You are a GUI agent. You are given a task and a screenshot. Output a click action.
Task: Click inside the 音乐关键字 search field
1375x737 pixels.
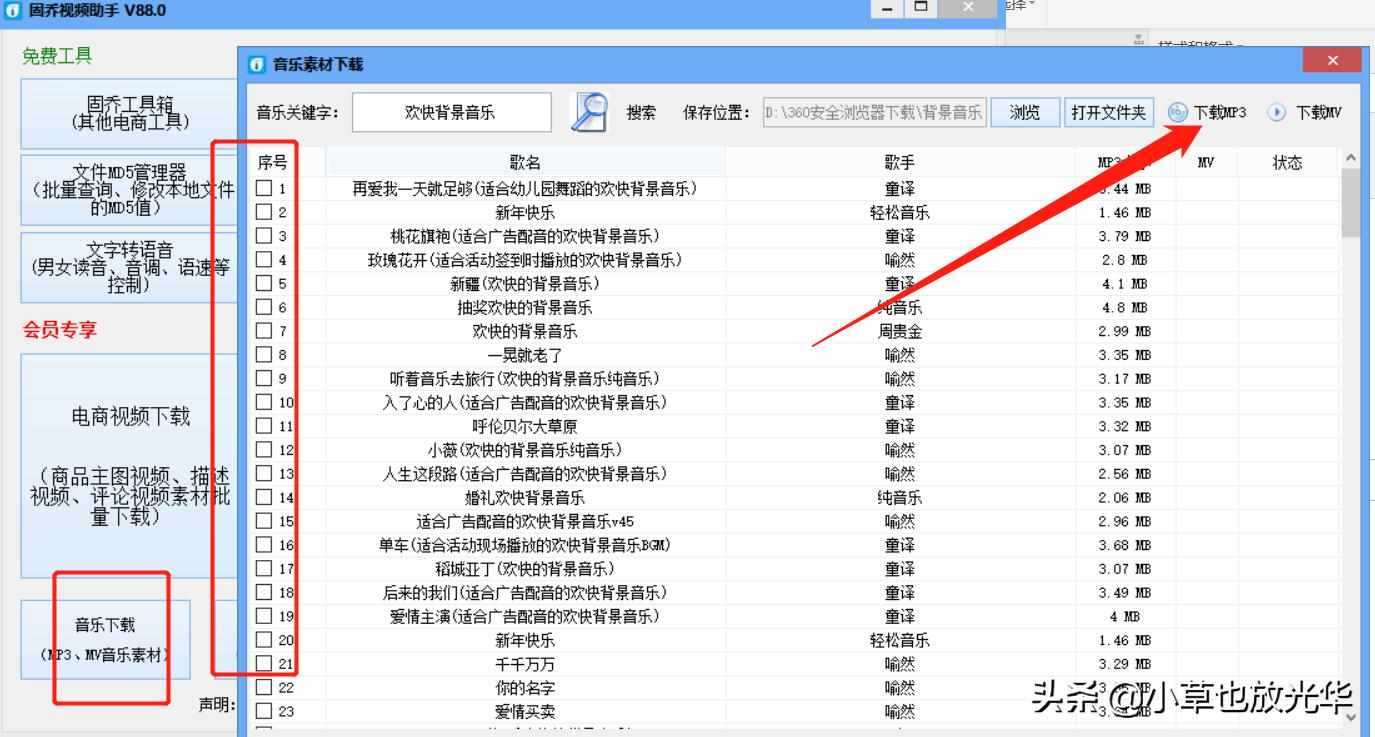(450, 112)
